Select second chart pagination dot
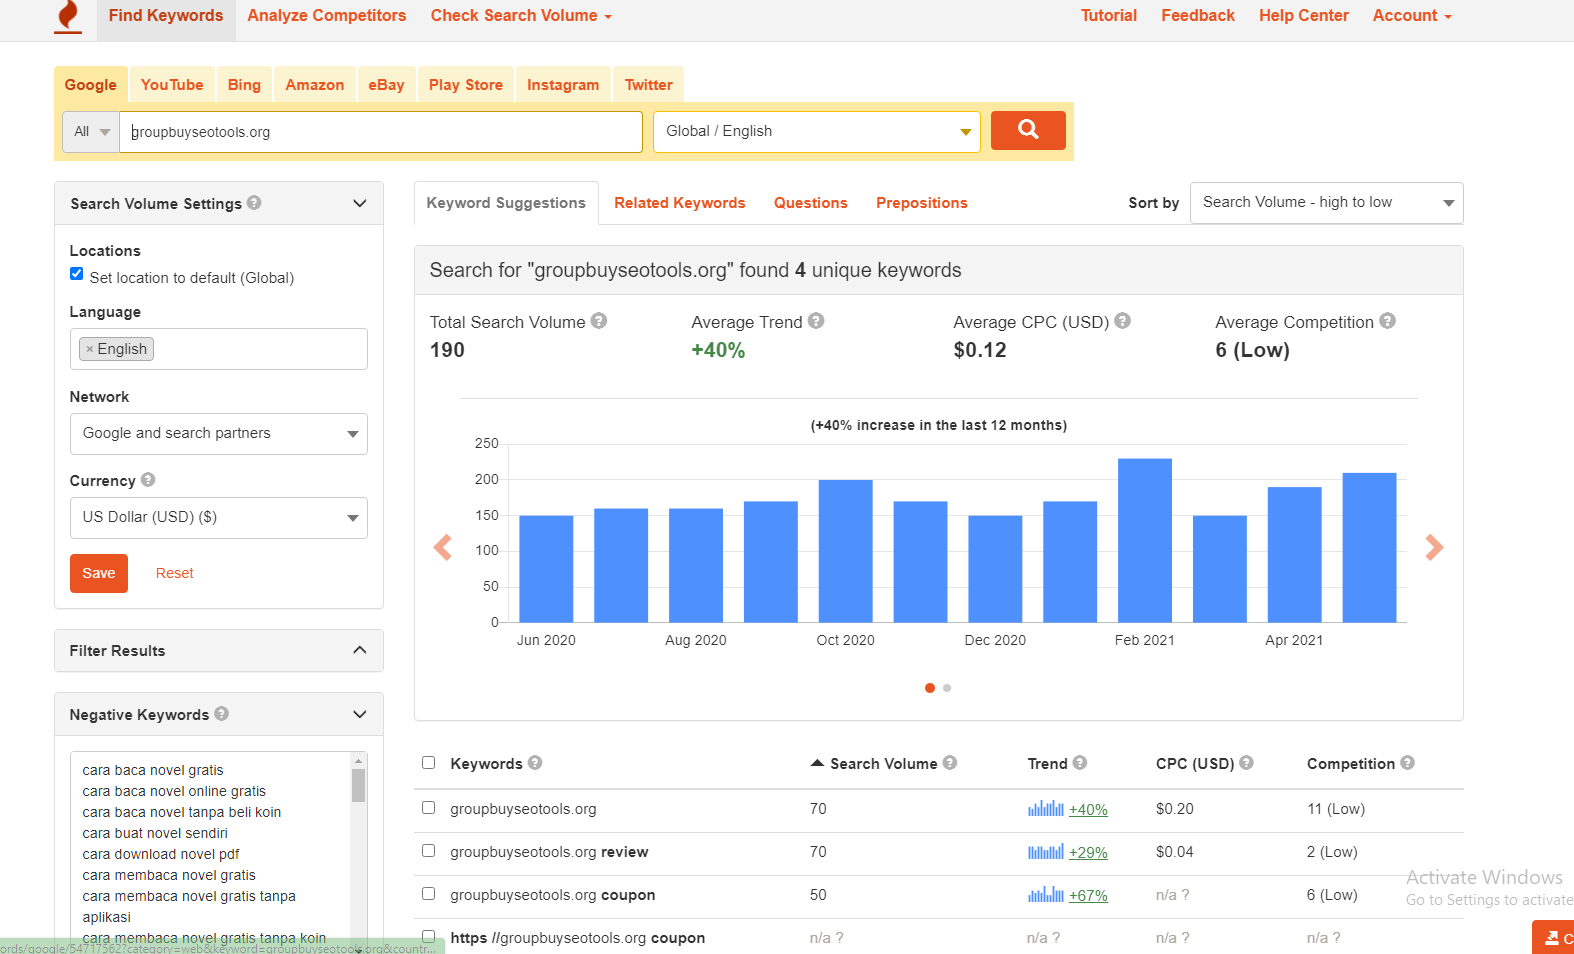Viewport: 1574px width, 954px height. coord(947,688)
